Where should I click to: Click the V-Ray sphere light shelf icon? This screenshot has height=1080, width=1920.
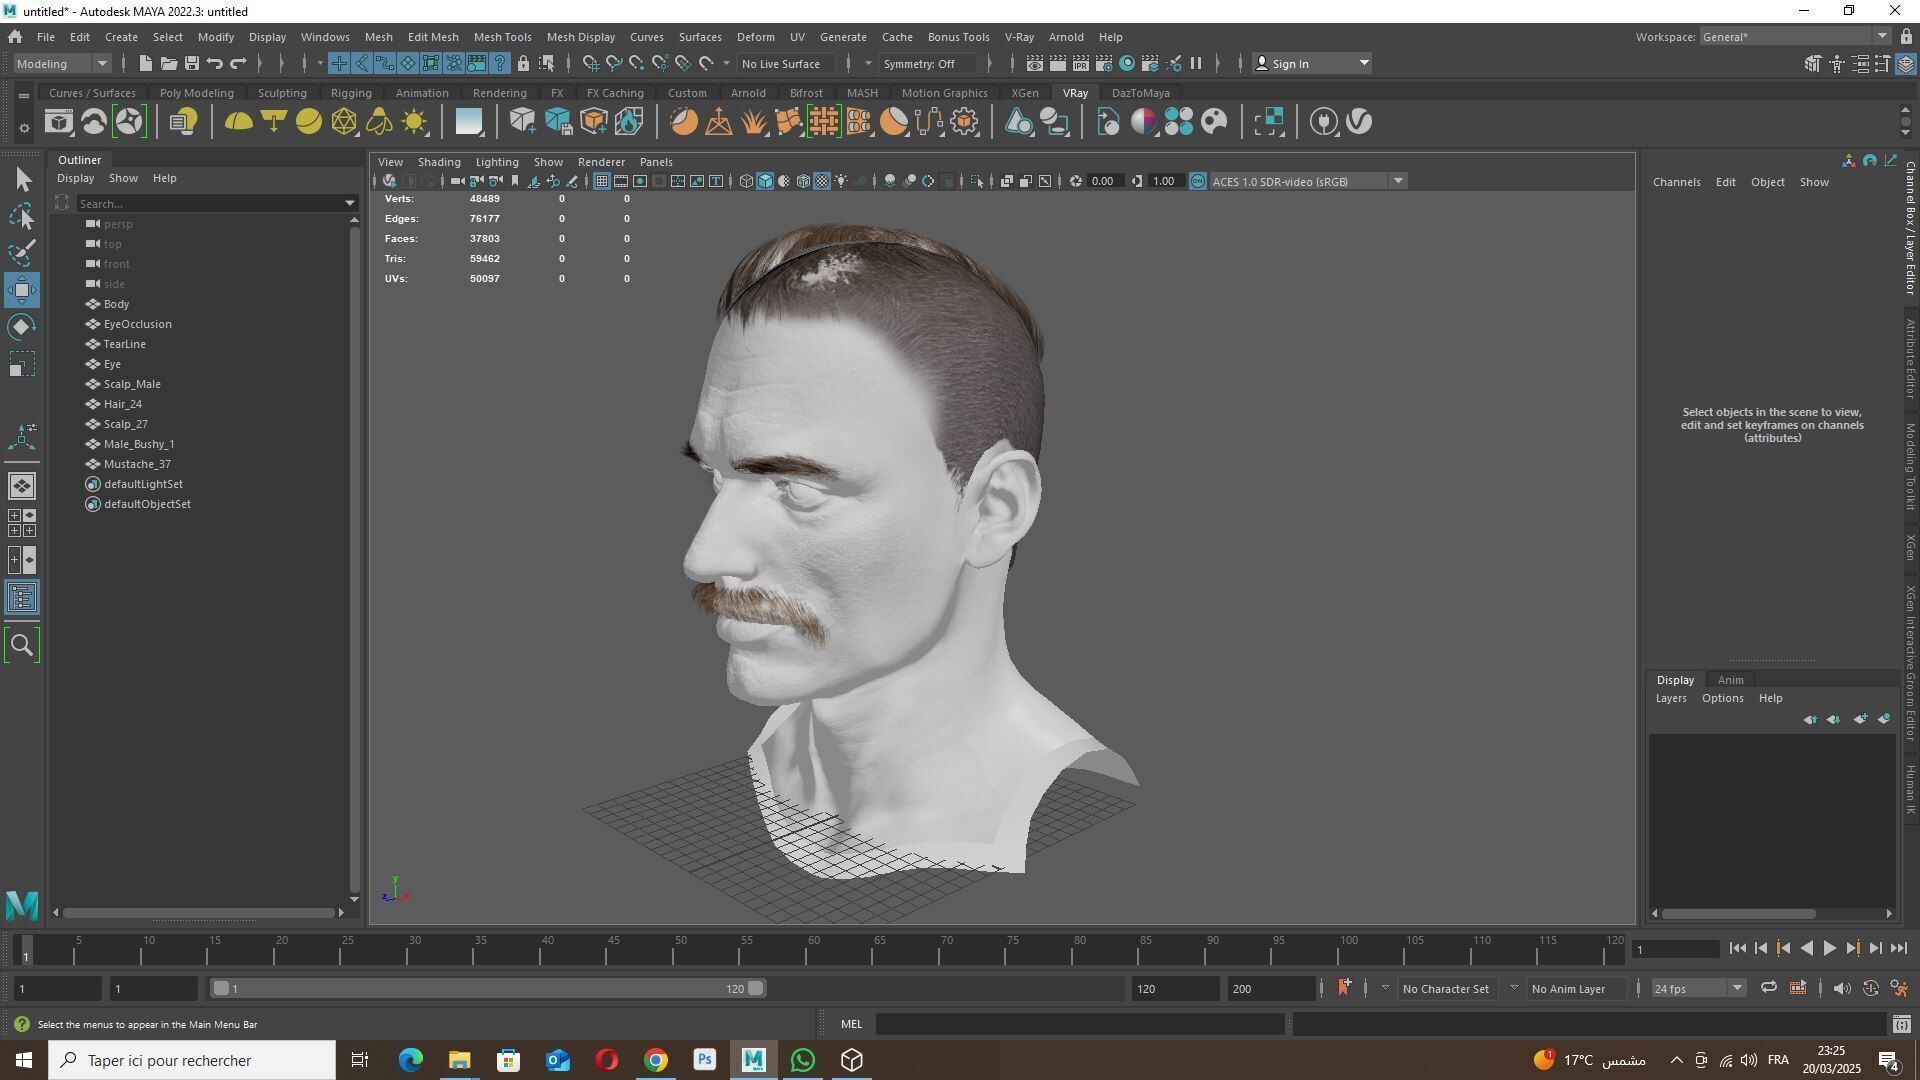pos(309,122)
